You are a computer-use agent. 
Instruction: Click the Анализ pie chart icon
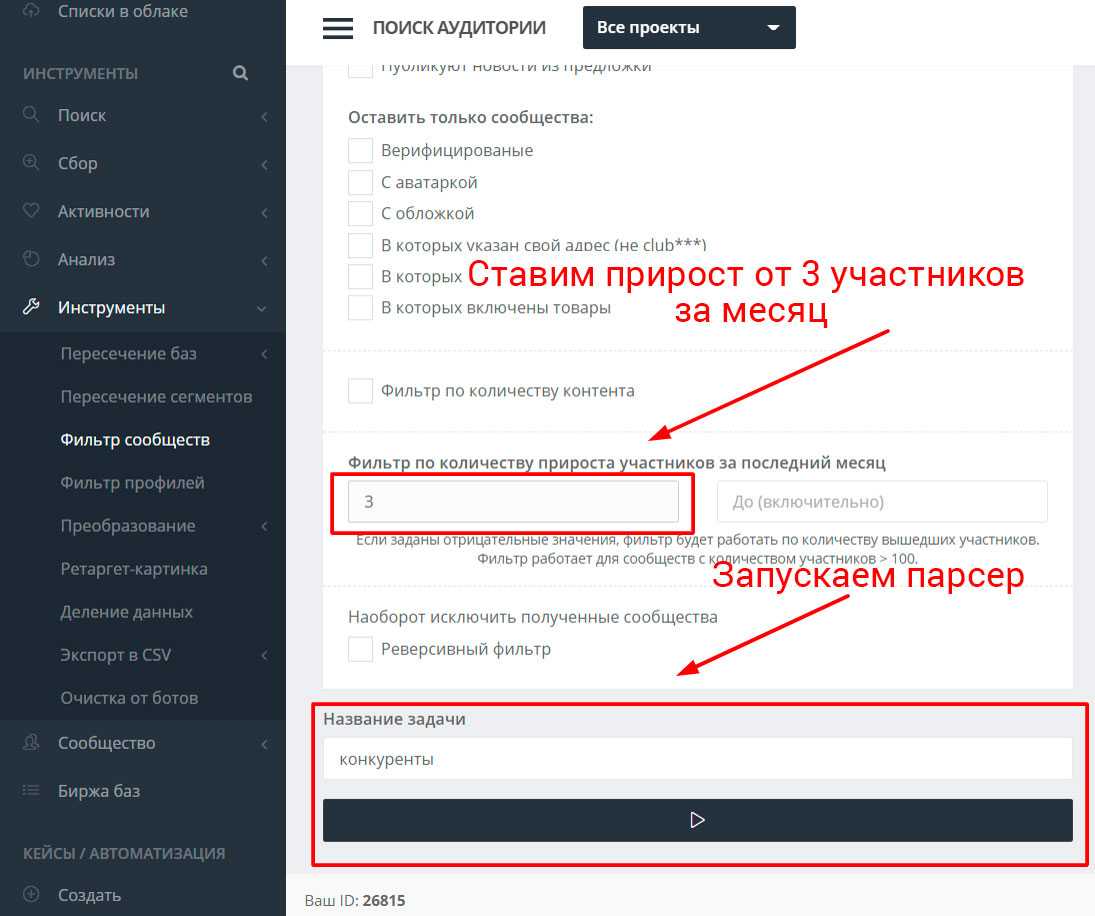[31, 259]
